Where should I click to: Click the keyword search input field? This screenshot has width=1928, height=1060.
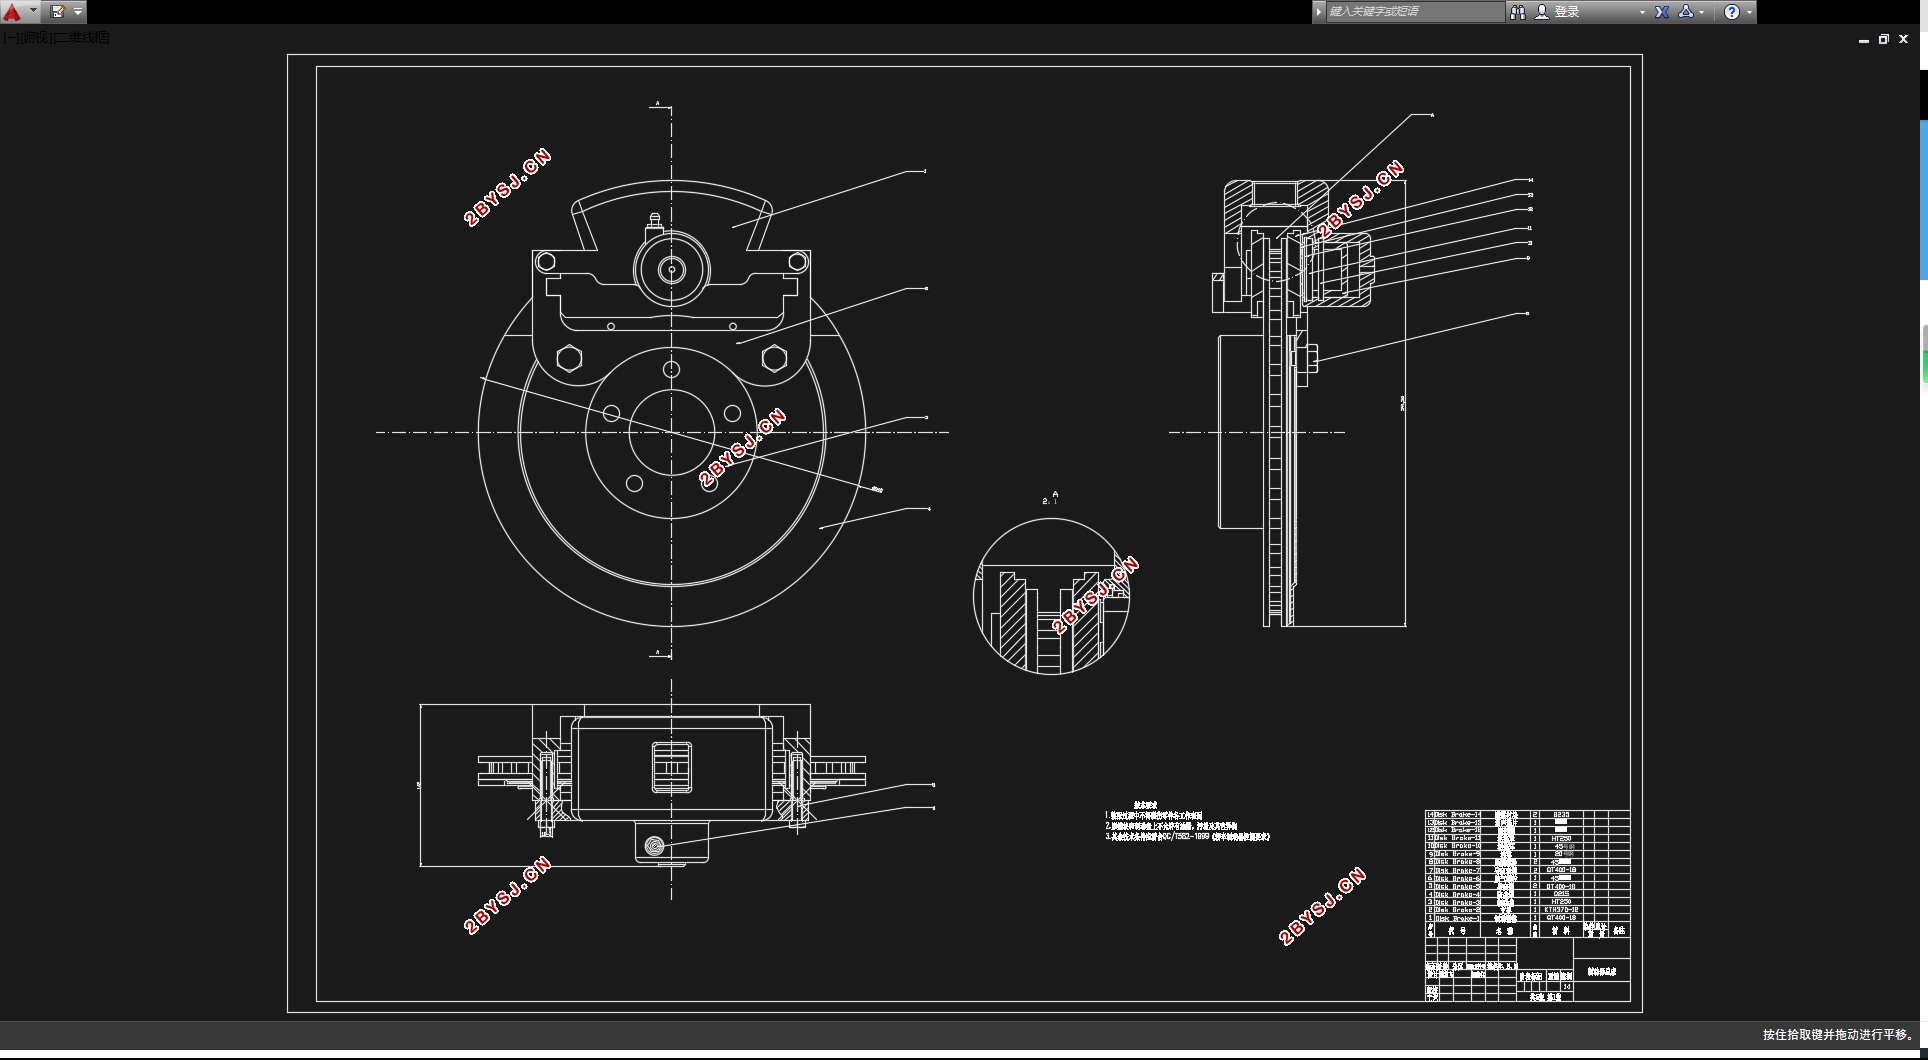coord(1414,12)
